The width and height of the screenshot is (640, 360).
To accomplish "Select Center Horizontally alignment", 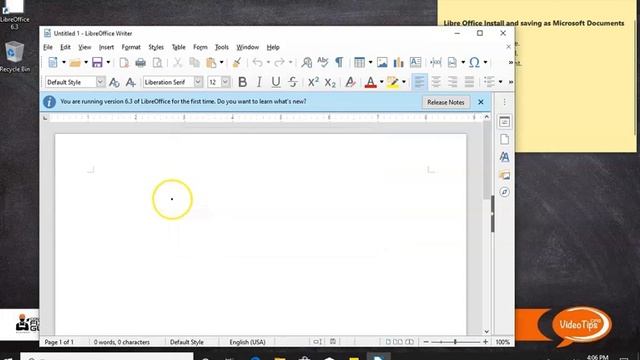I will [436, 82].
